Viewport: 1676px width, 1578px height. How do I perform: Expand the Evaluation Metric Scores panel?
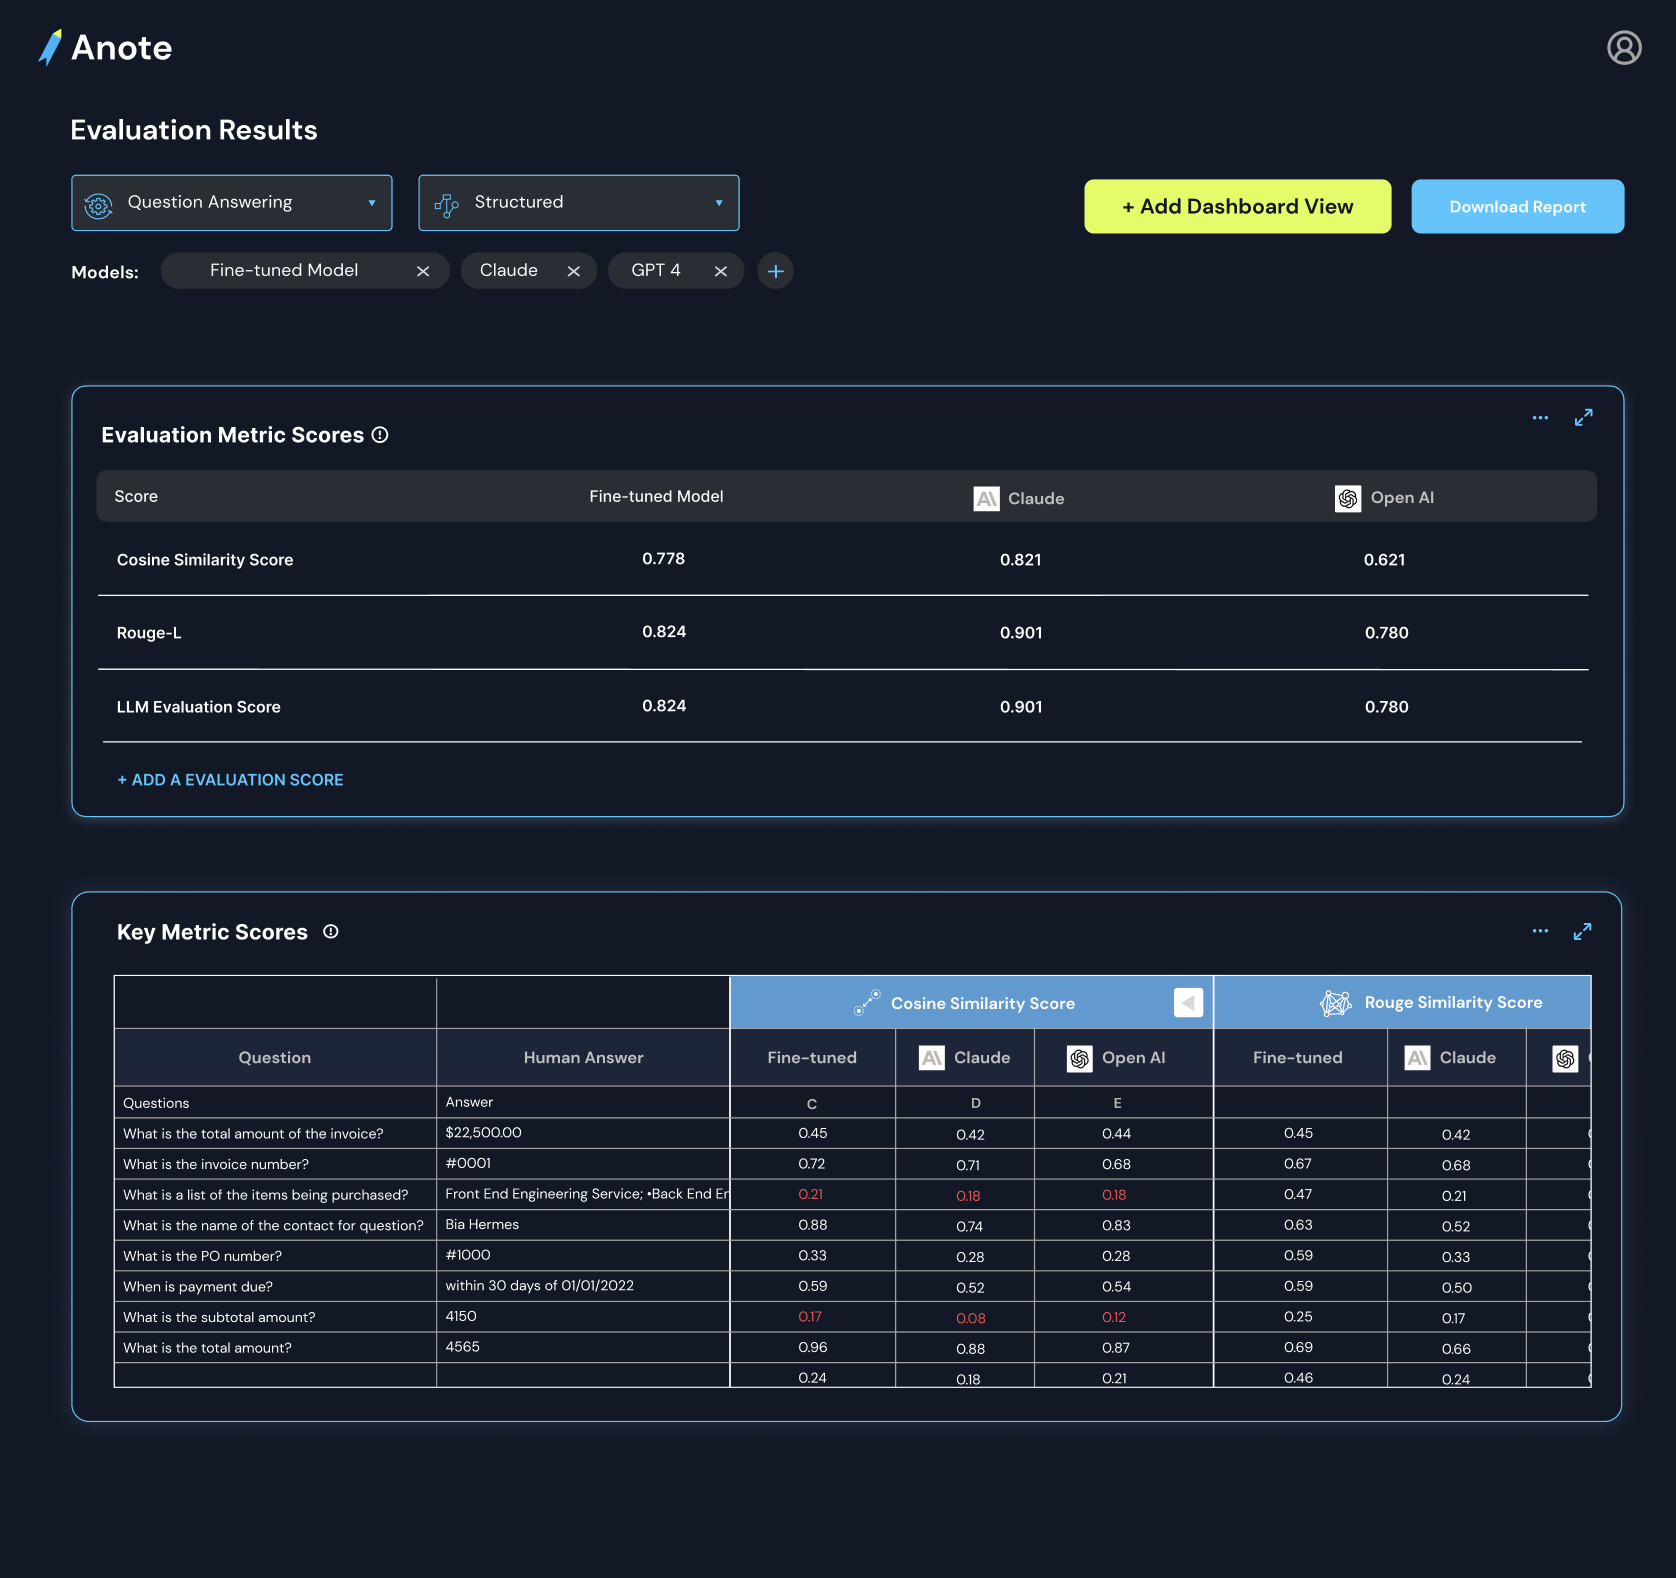point(1584,418)
